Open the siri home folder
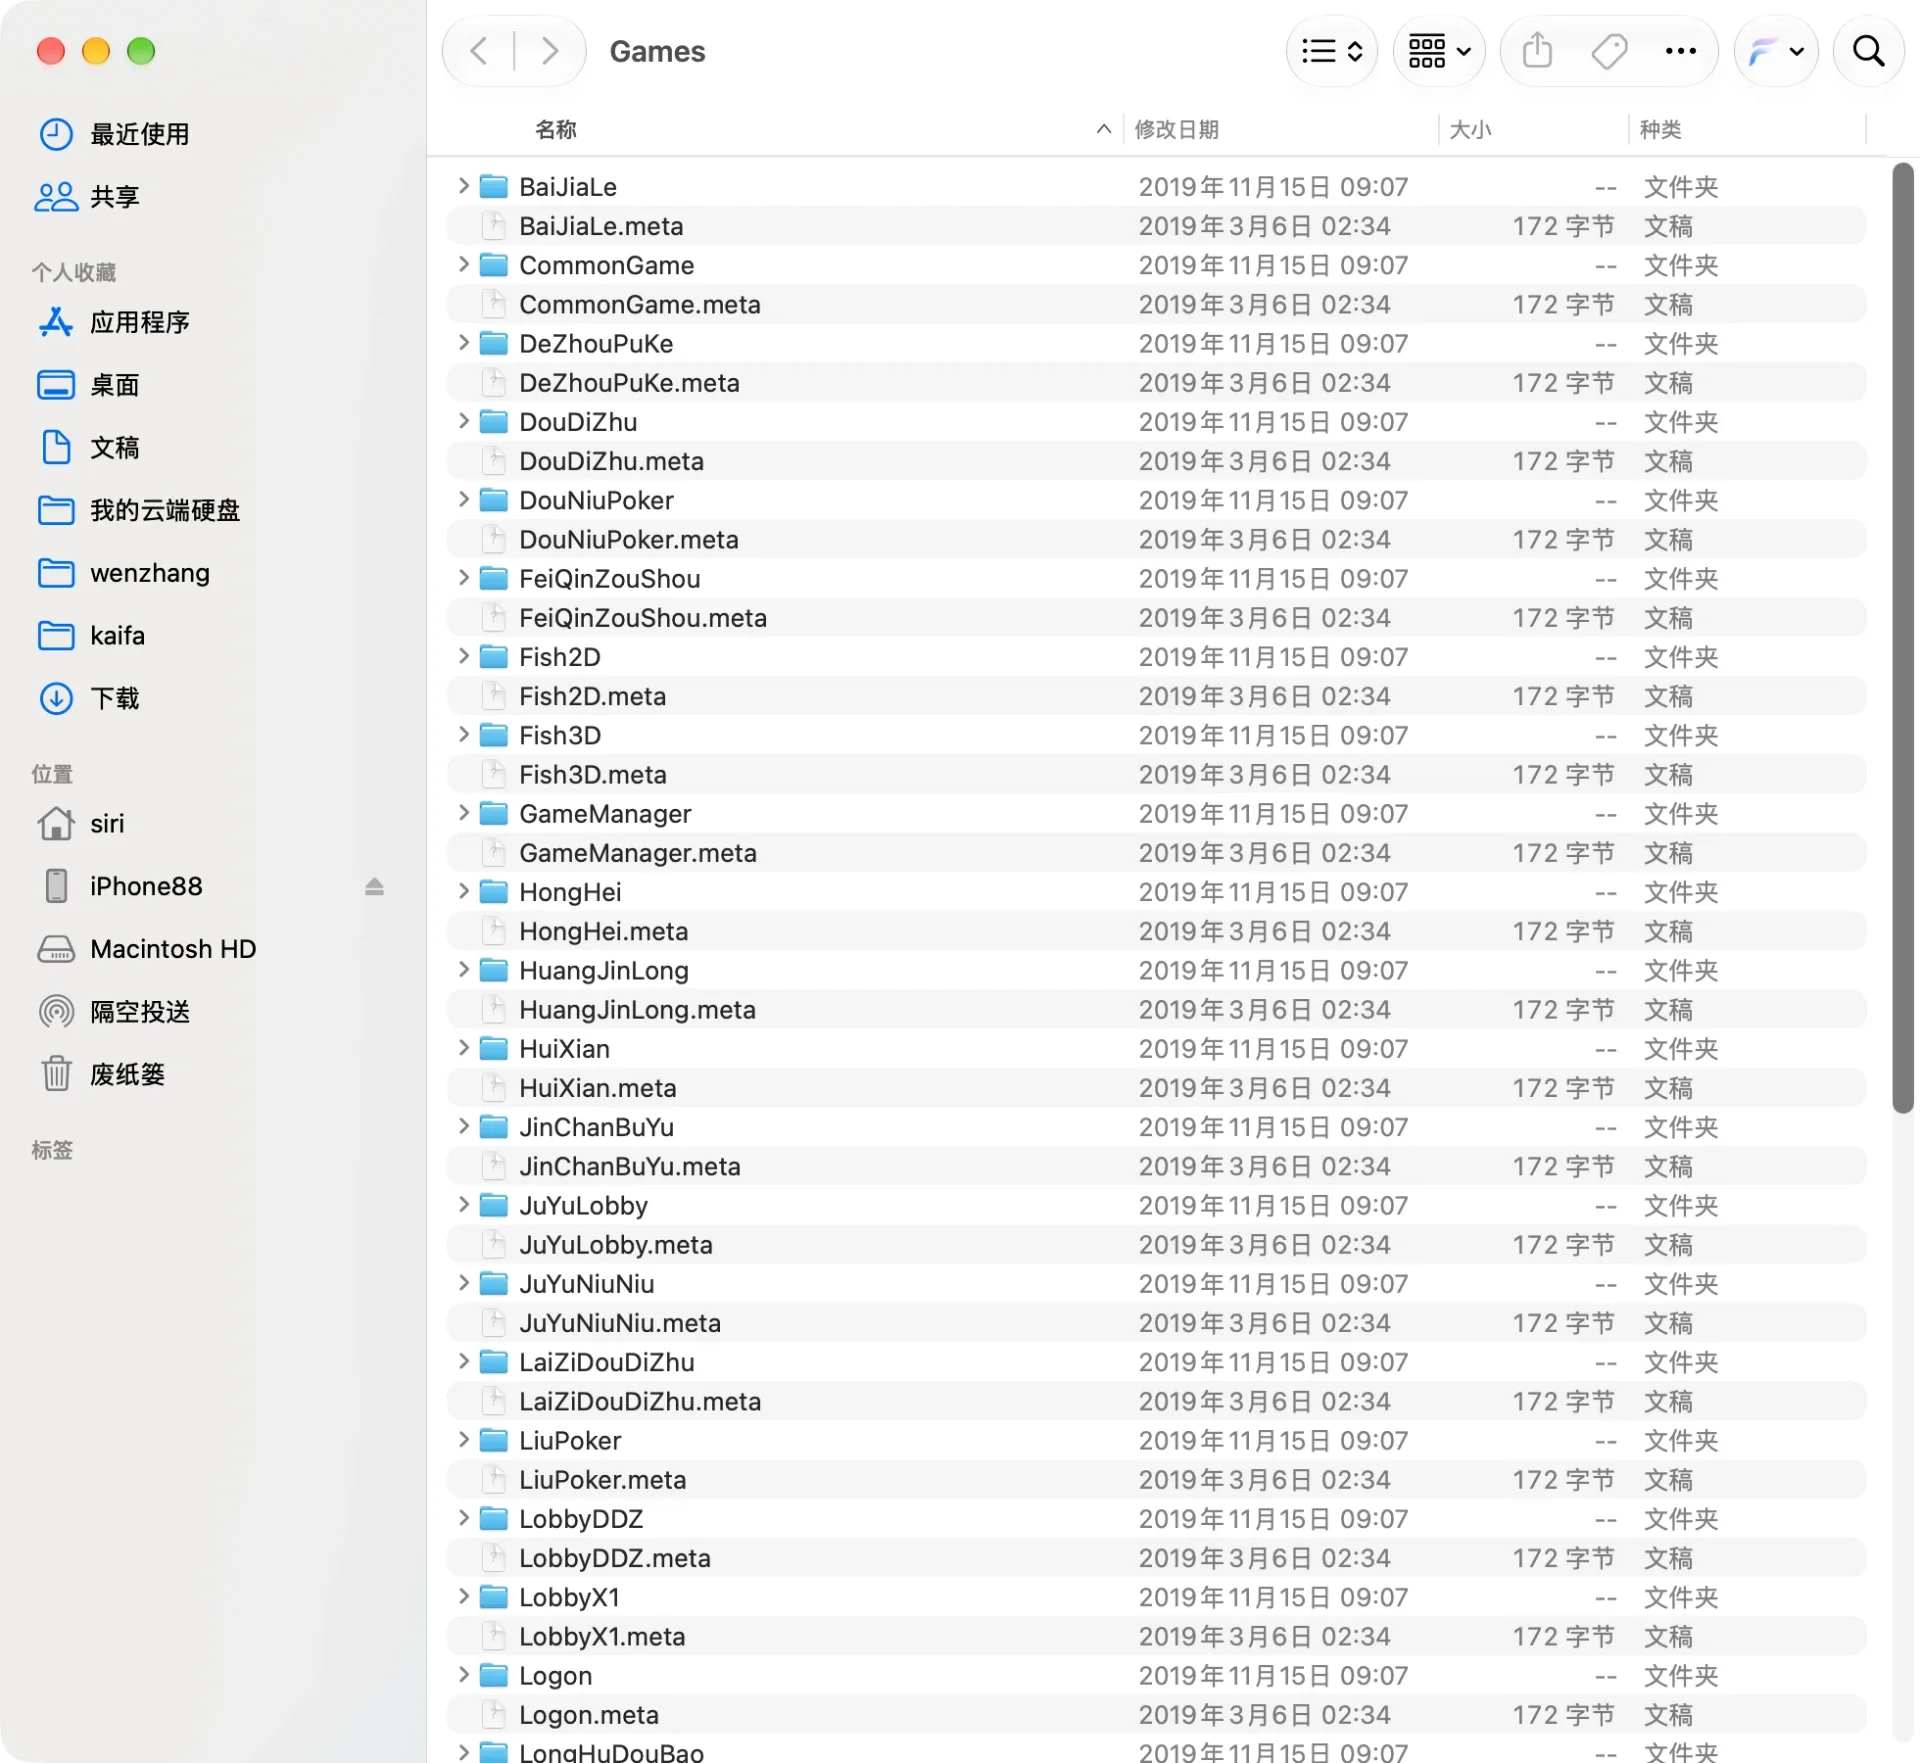This screenshot has height=1763, width=1920. click(x=107, y=824)
